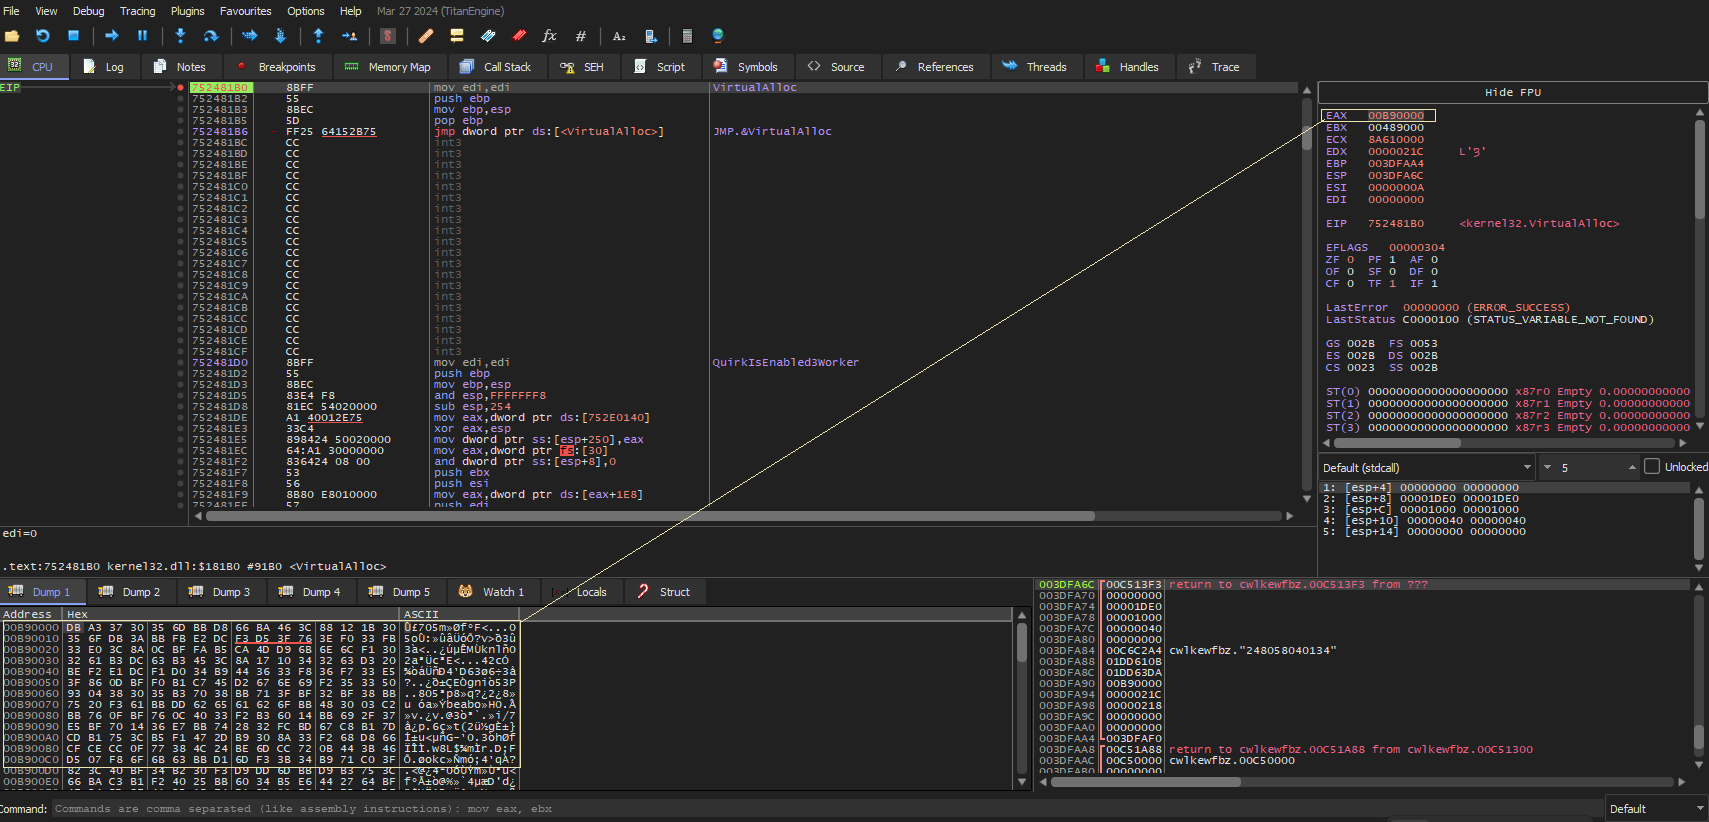Open the References tab
This screenshot has height=822, width=1709.
pos(935,67)
